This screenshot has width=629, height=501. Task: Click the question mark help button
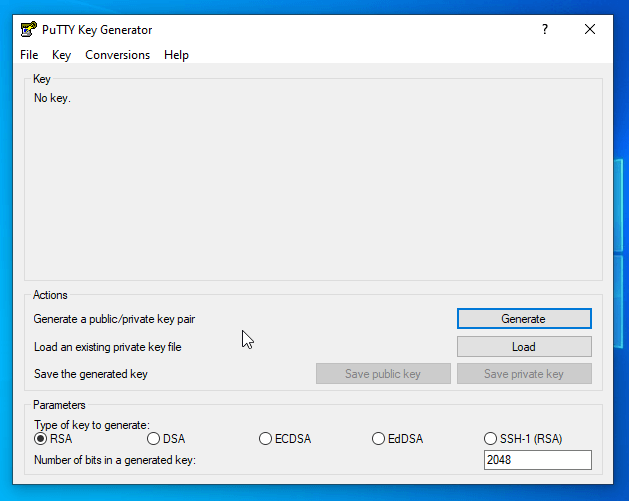tap(545, 29)
